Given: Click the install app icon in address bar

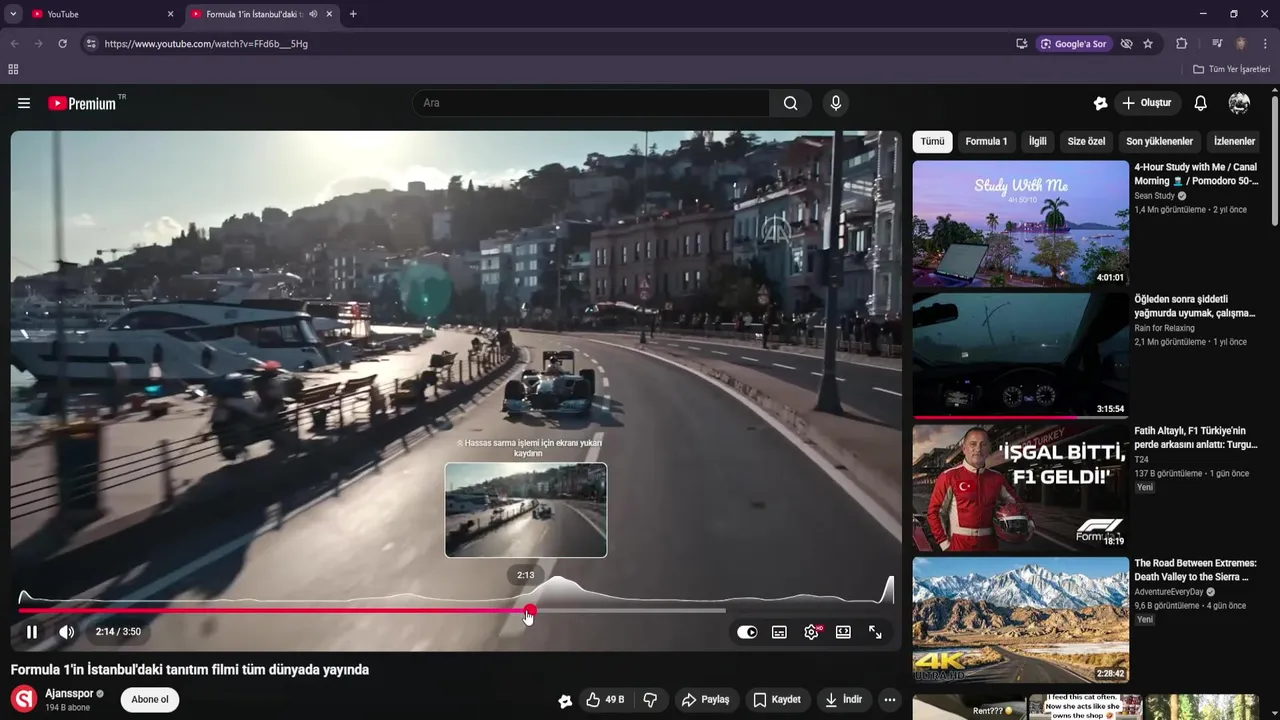Looking at the screenshot, I should pyautogui.click(x=1021, y=44).
